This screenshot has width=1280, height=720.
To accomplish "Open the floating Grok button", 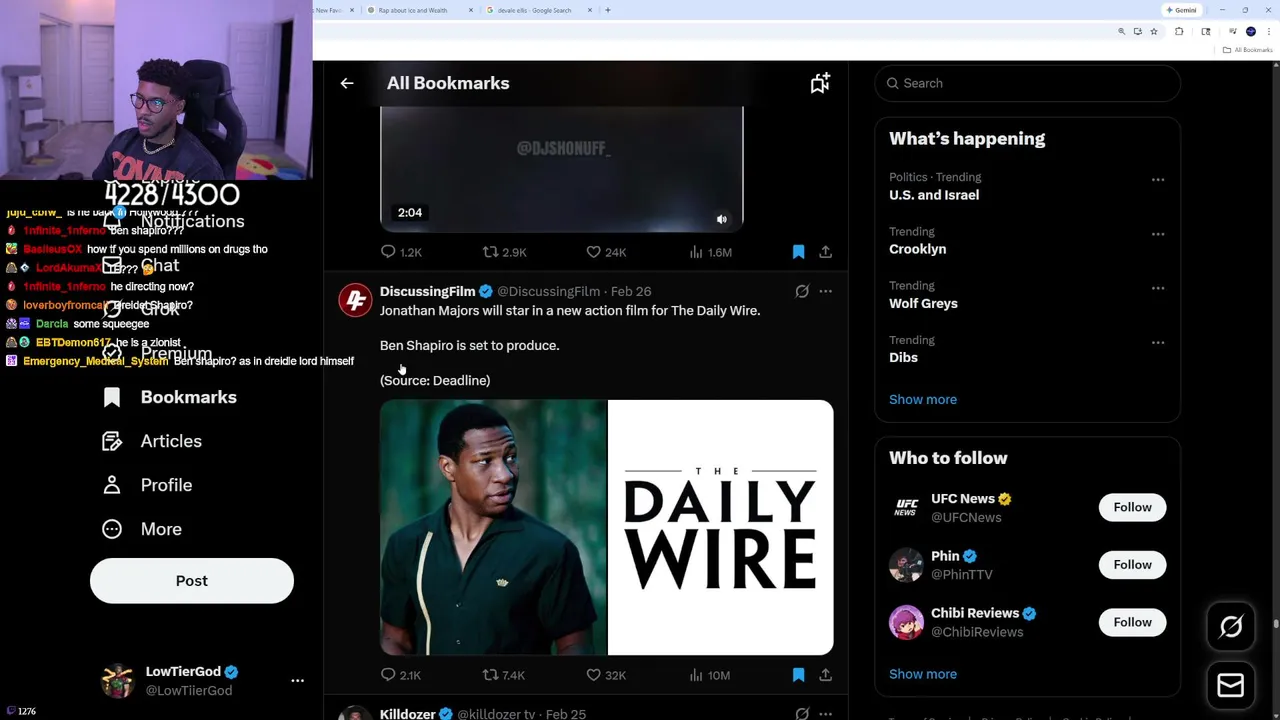I will pyautogui.click(x=1231, y=627).
